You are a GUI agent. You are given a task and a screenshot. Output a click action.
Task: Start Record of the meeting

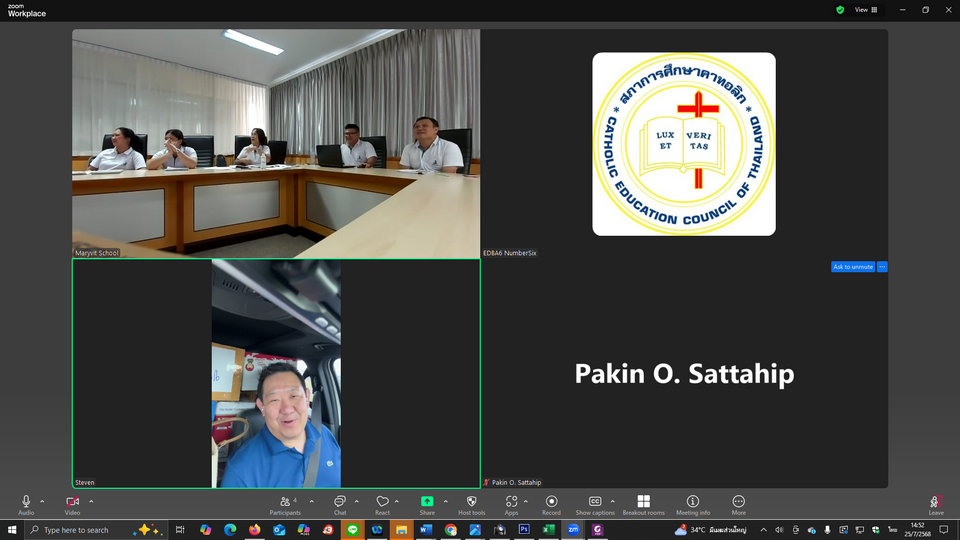click(x=551, y=504)
